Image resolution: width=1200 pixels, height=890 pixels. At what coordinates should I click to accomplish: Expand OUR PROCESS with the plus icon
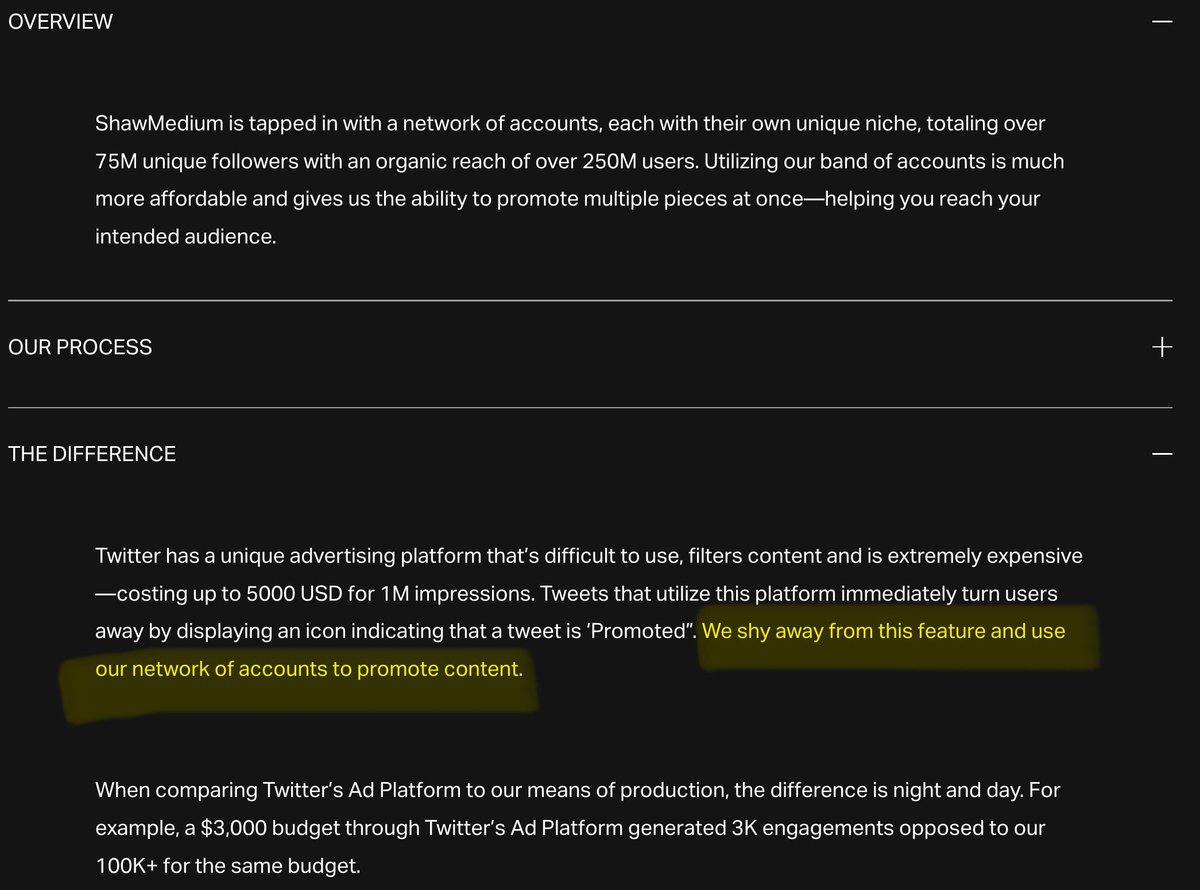(1161, 347)
